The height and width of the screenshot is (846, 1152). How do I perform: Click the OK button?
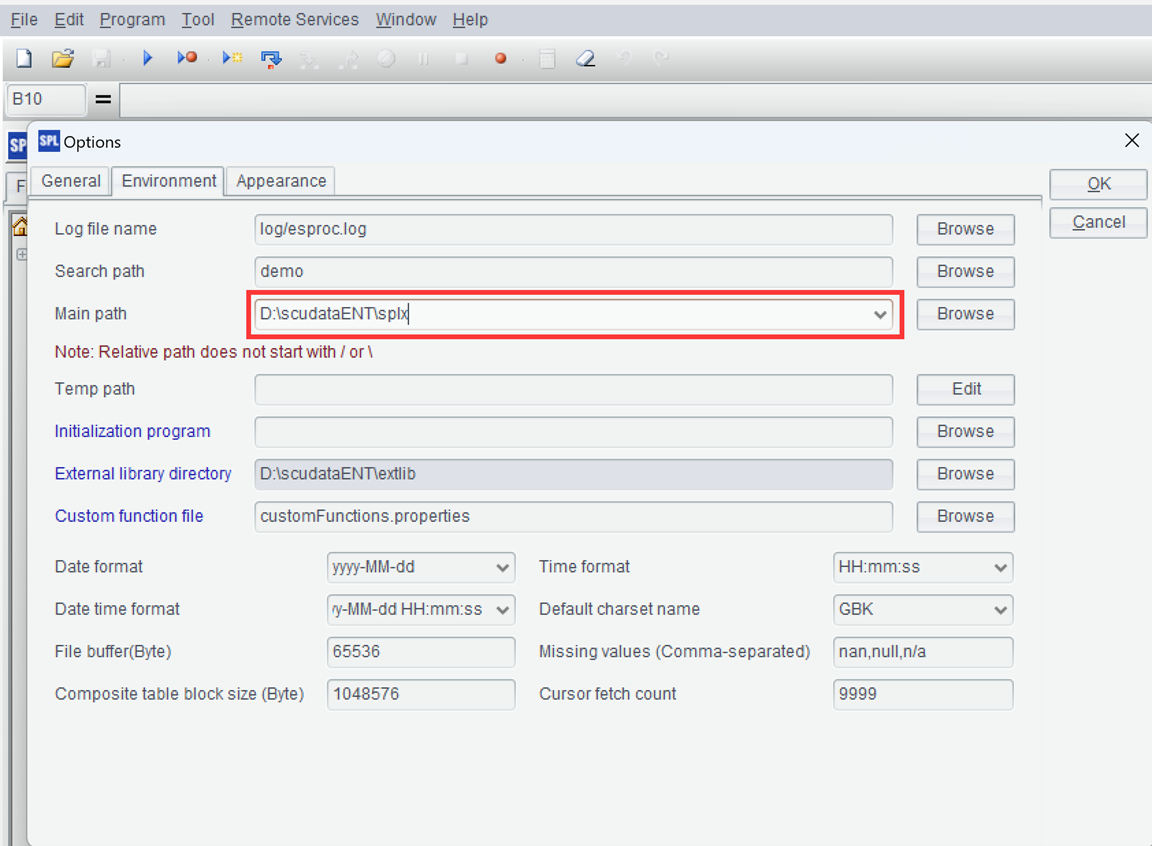pos(1099,184)
